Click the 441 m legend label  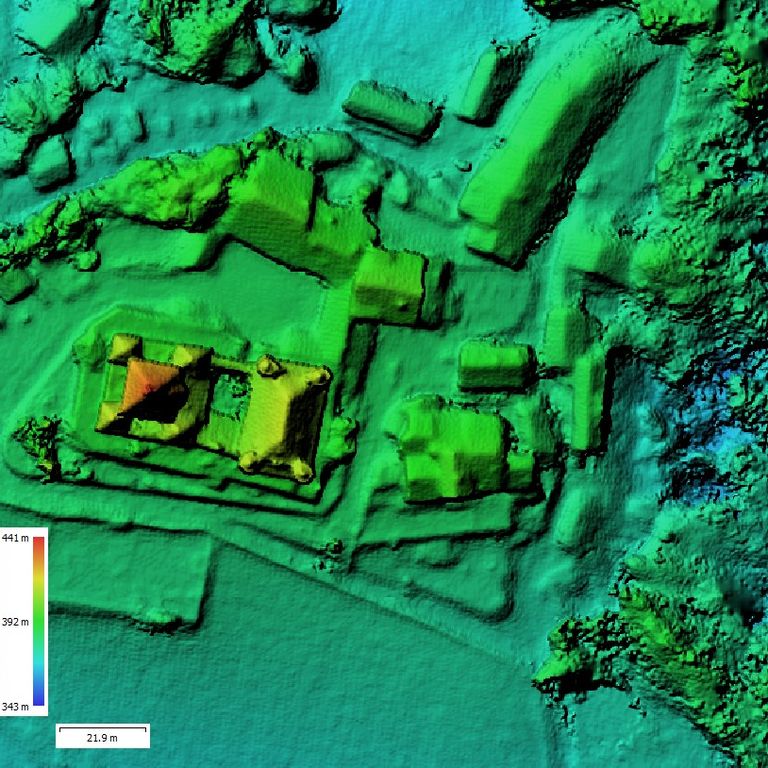[15, 538]
